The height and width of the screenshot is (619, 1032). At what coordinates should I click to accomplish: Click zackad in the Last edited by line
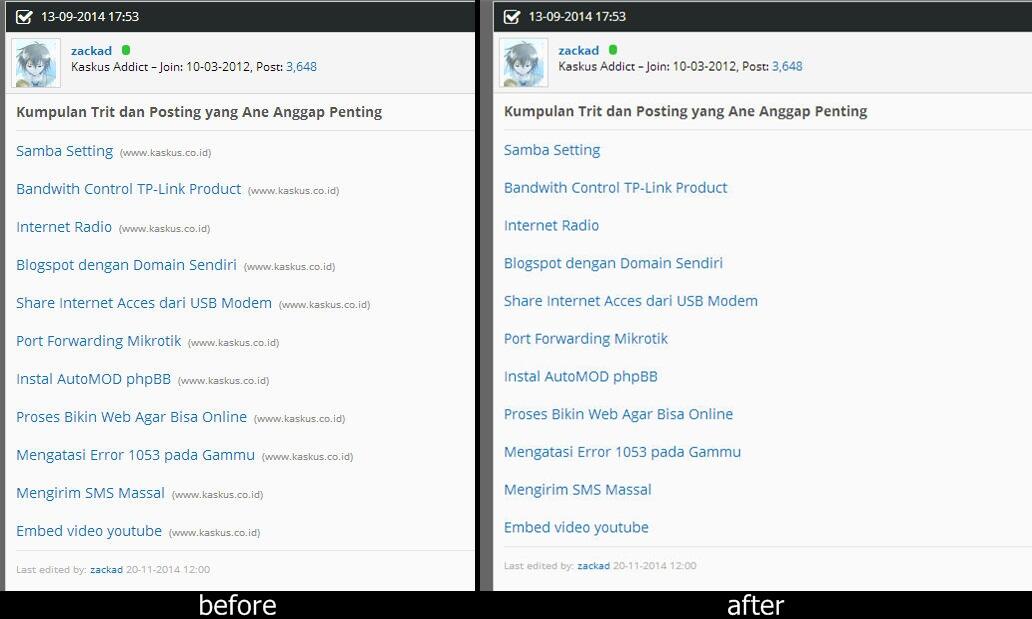point(106,569)
